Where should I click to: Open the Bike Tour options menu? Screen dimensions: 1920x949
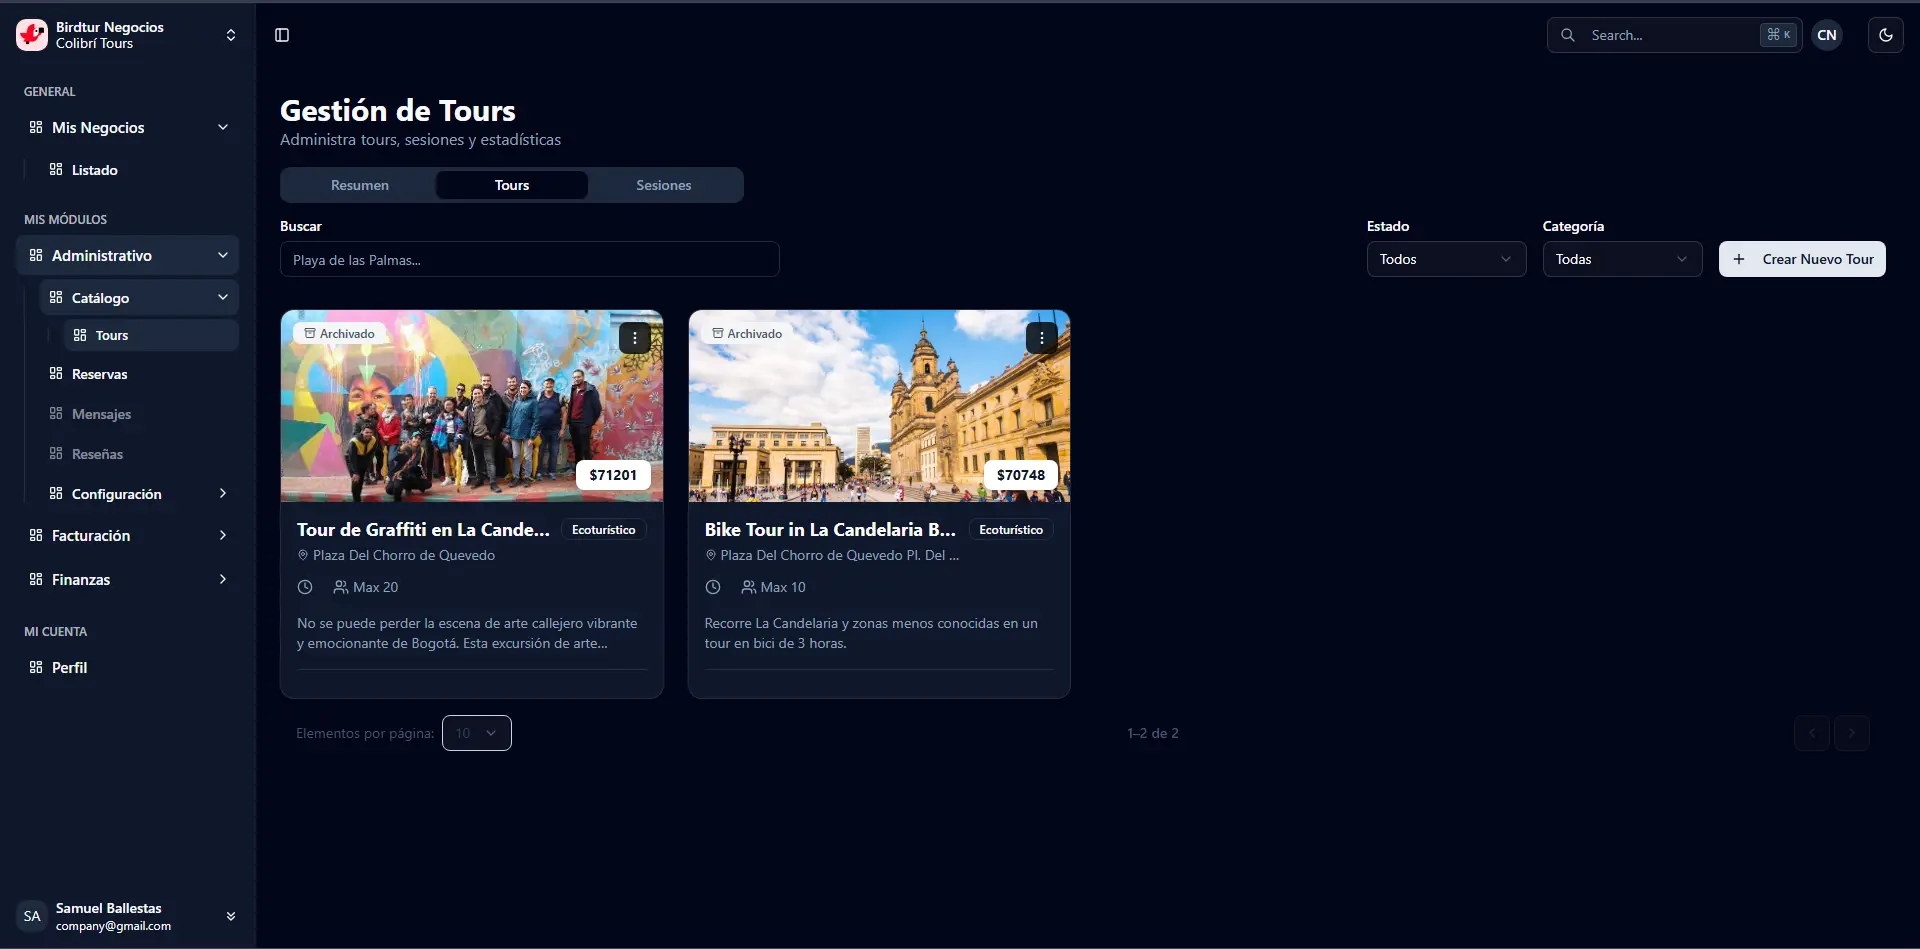point(1043,338)
